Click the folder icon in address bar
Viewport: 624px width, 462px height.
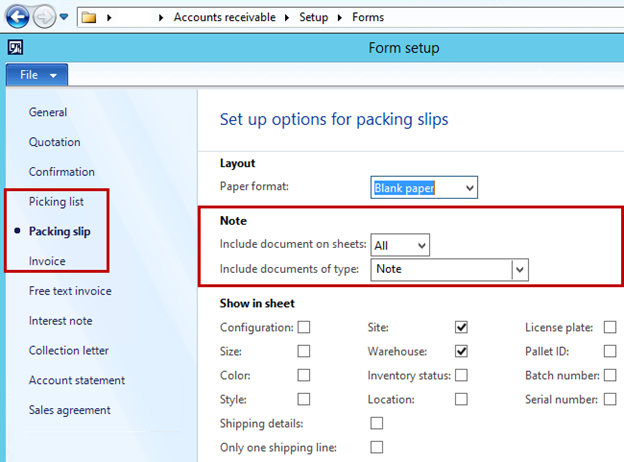point(89,18)
